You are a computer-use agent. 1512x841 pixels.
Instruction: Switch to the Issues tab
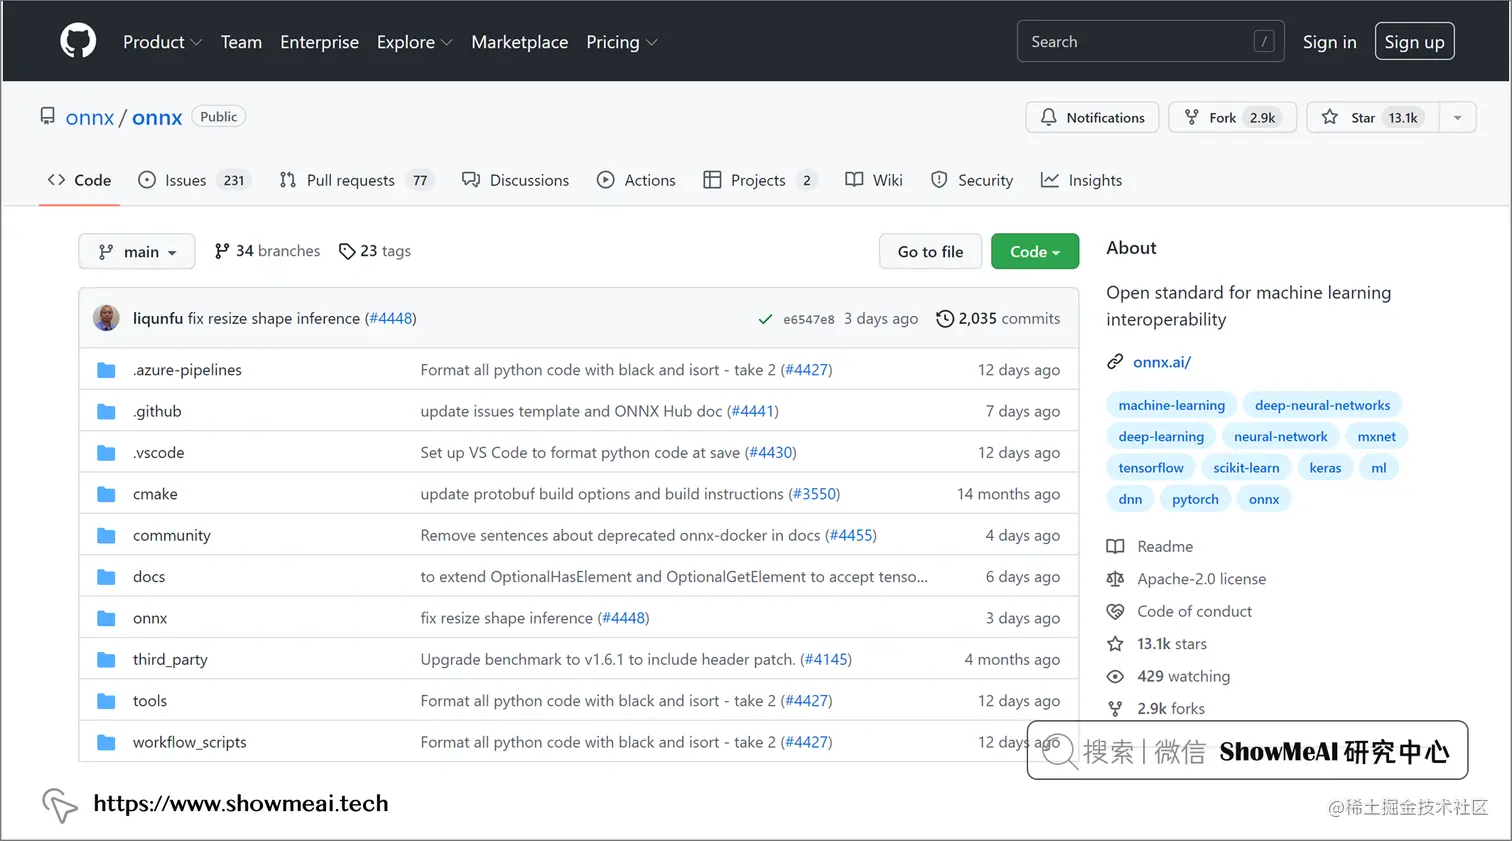point(194,180)
